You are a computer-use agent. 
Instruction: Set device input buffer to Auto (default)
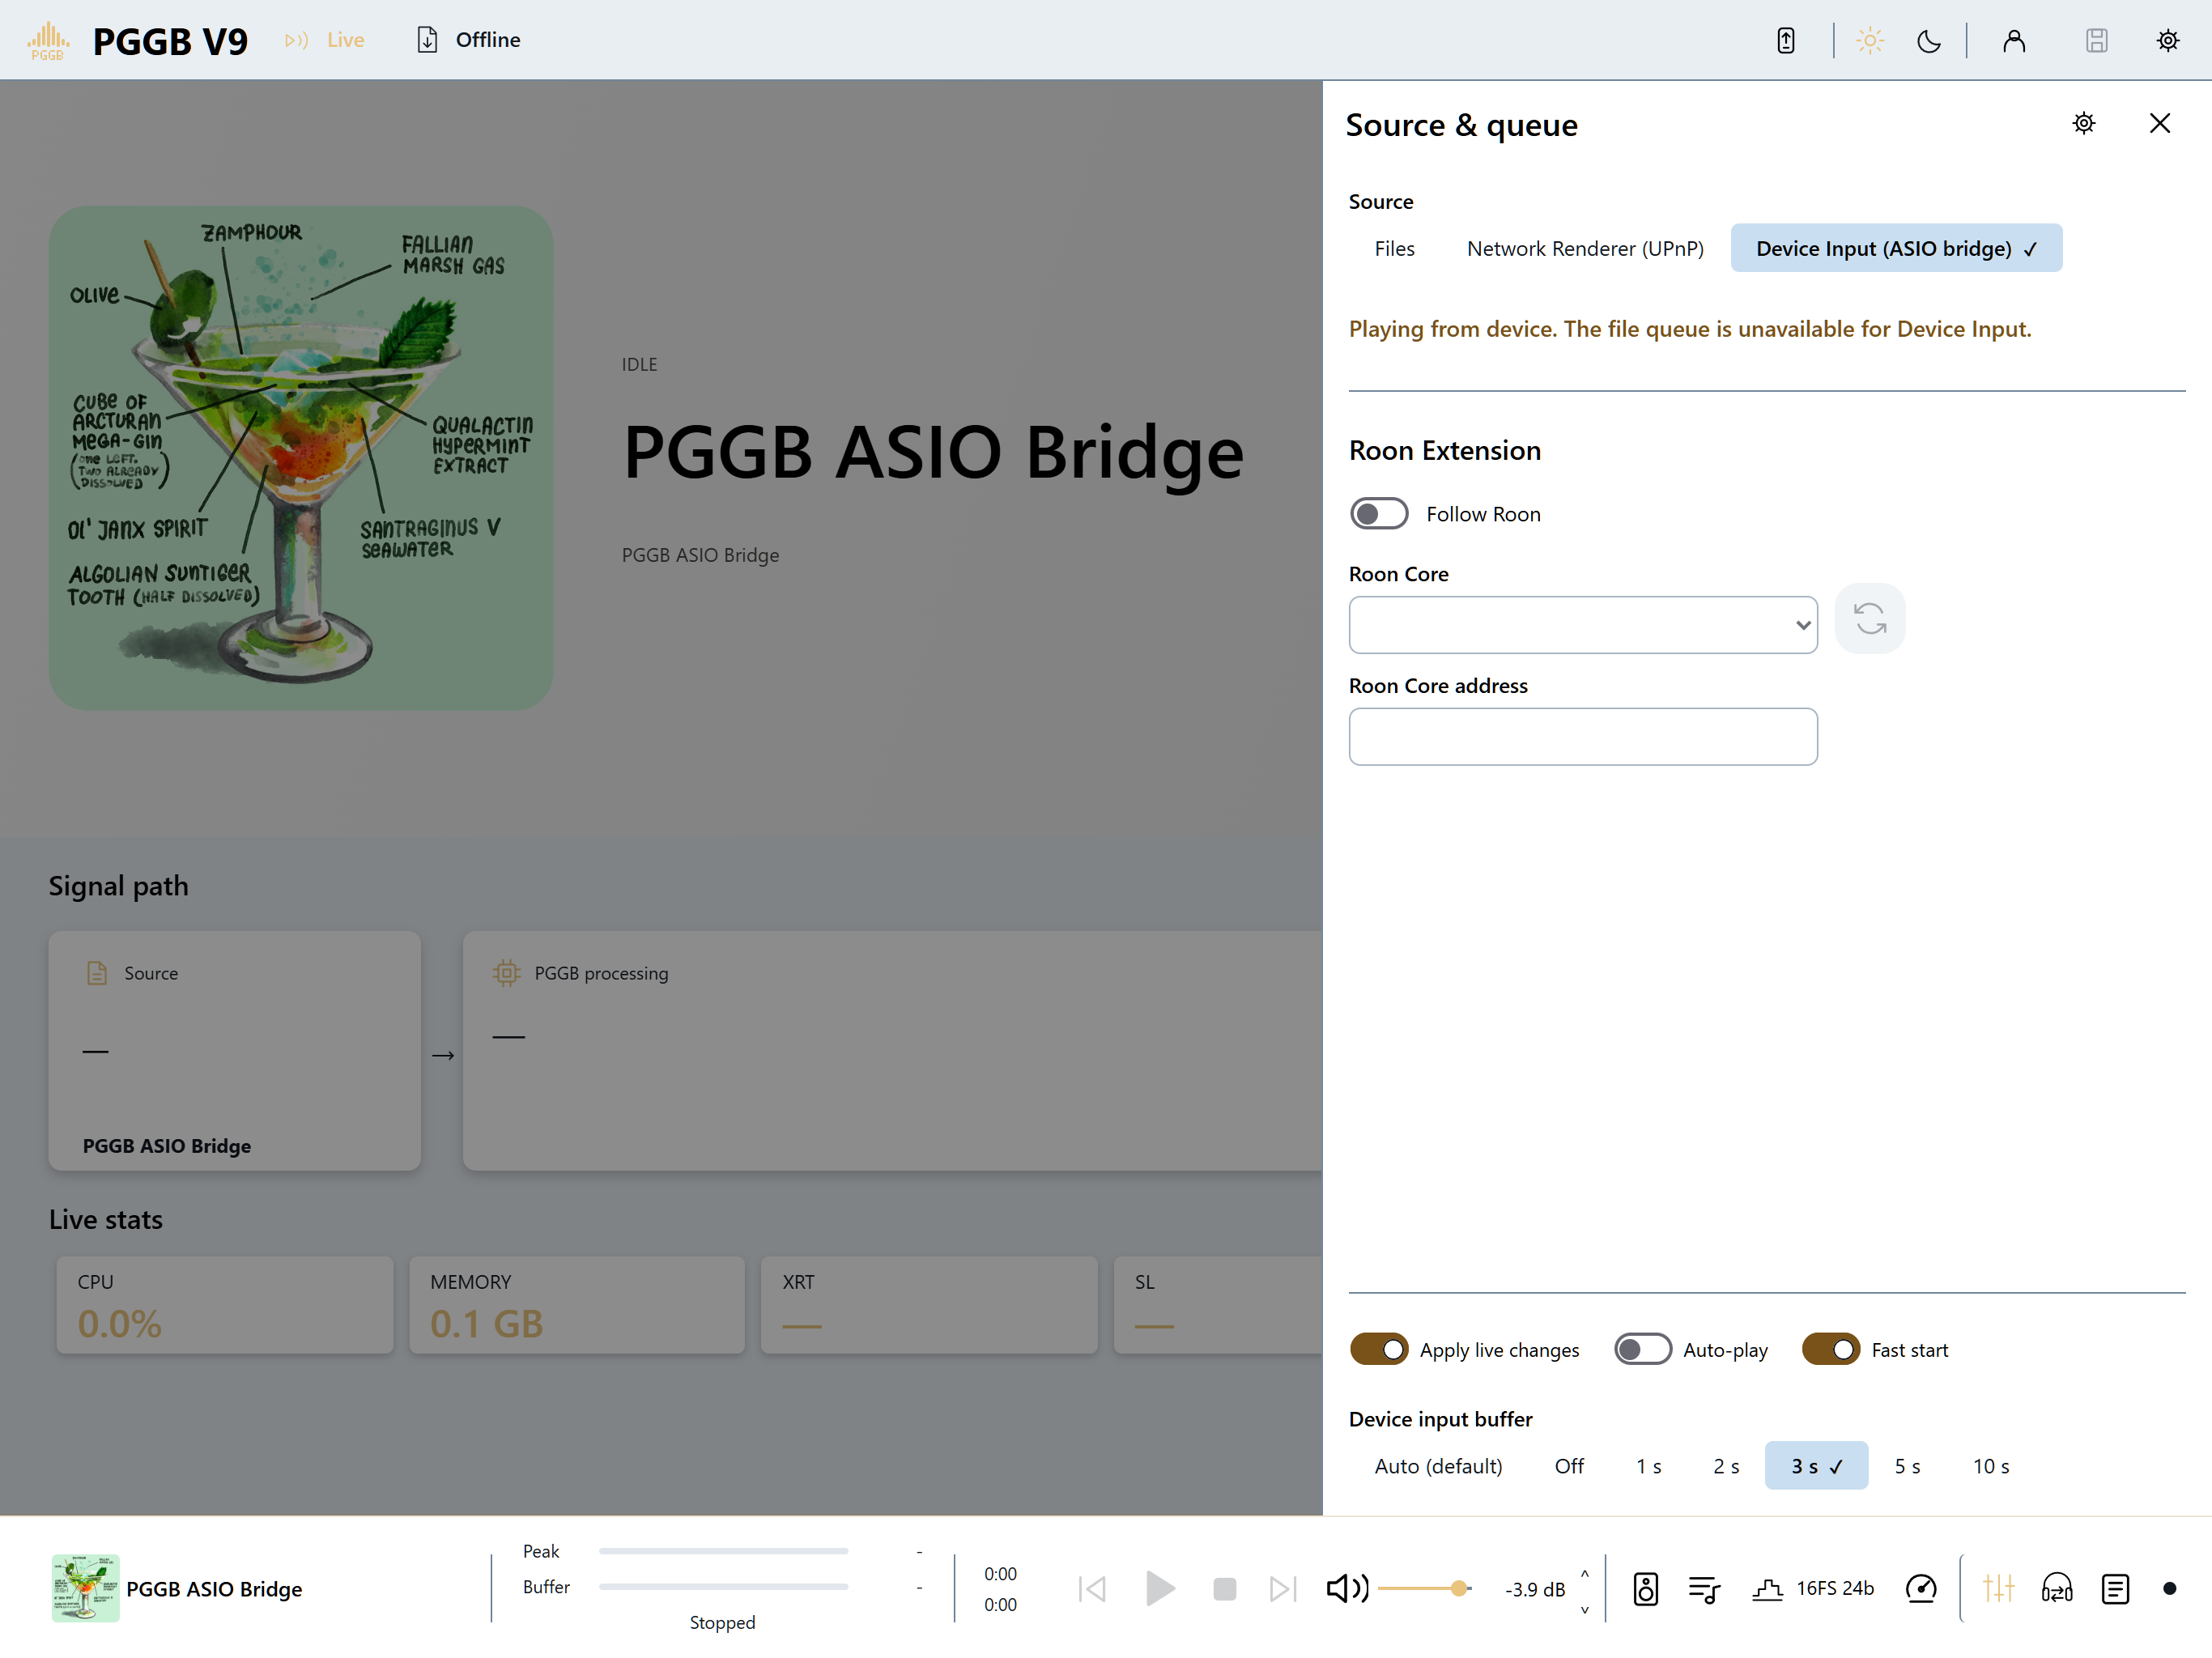click(x=1438, y=1465)
